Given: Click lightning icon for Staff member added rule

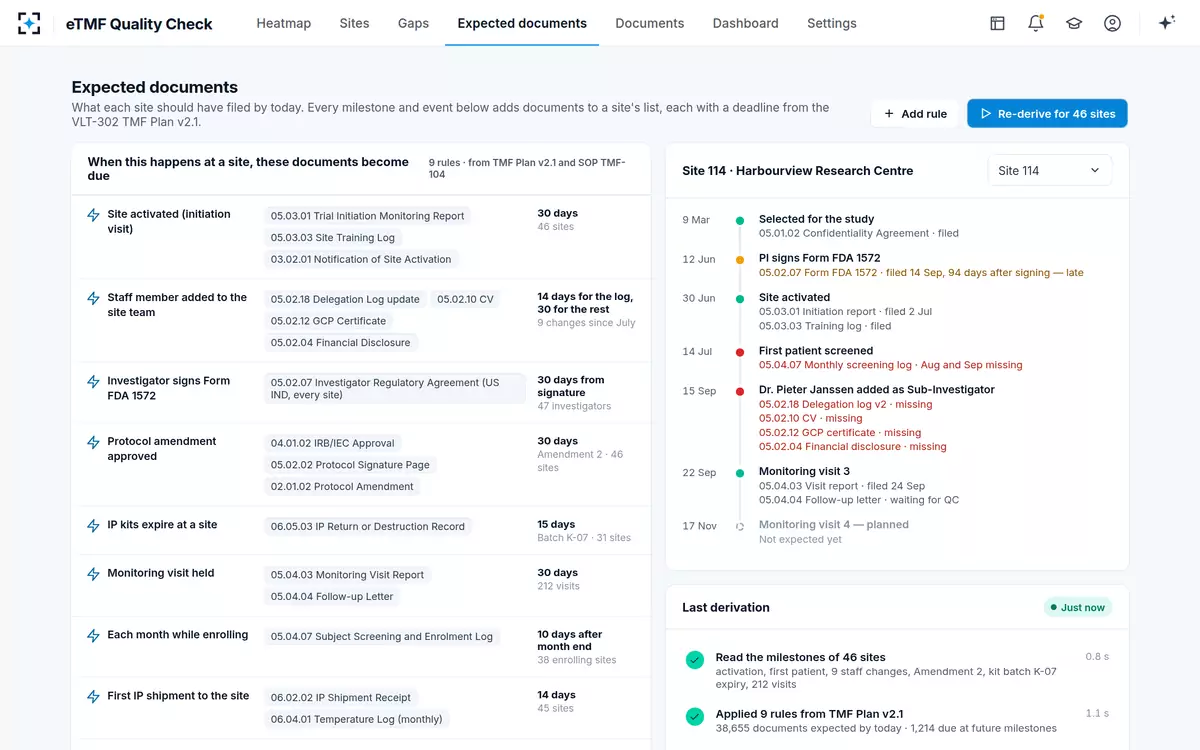Looking at the screenshot, I should [93, 298].
